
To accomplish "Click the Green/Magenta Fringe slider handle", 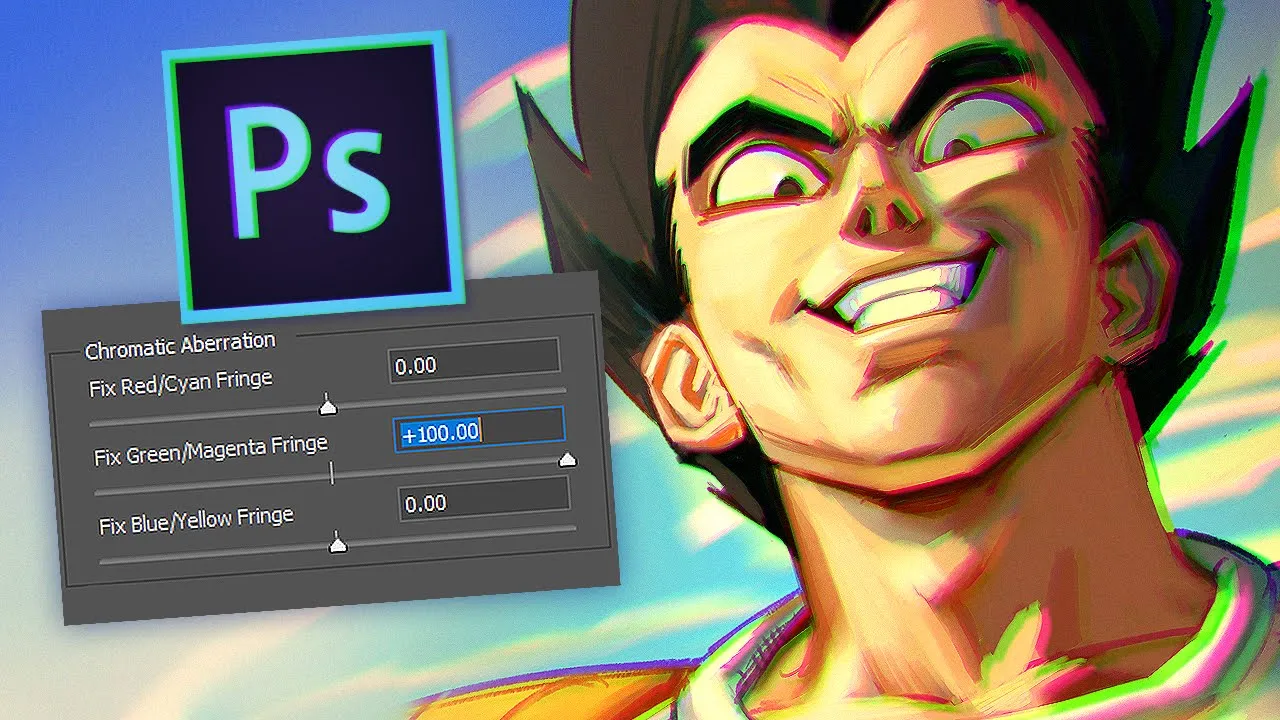I will 567,459.
